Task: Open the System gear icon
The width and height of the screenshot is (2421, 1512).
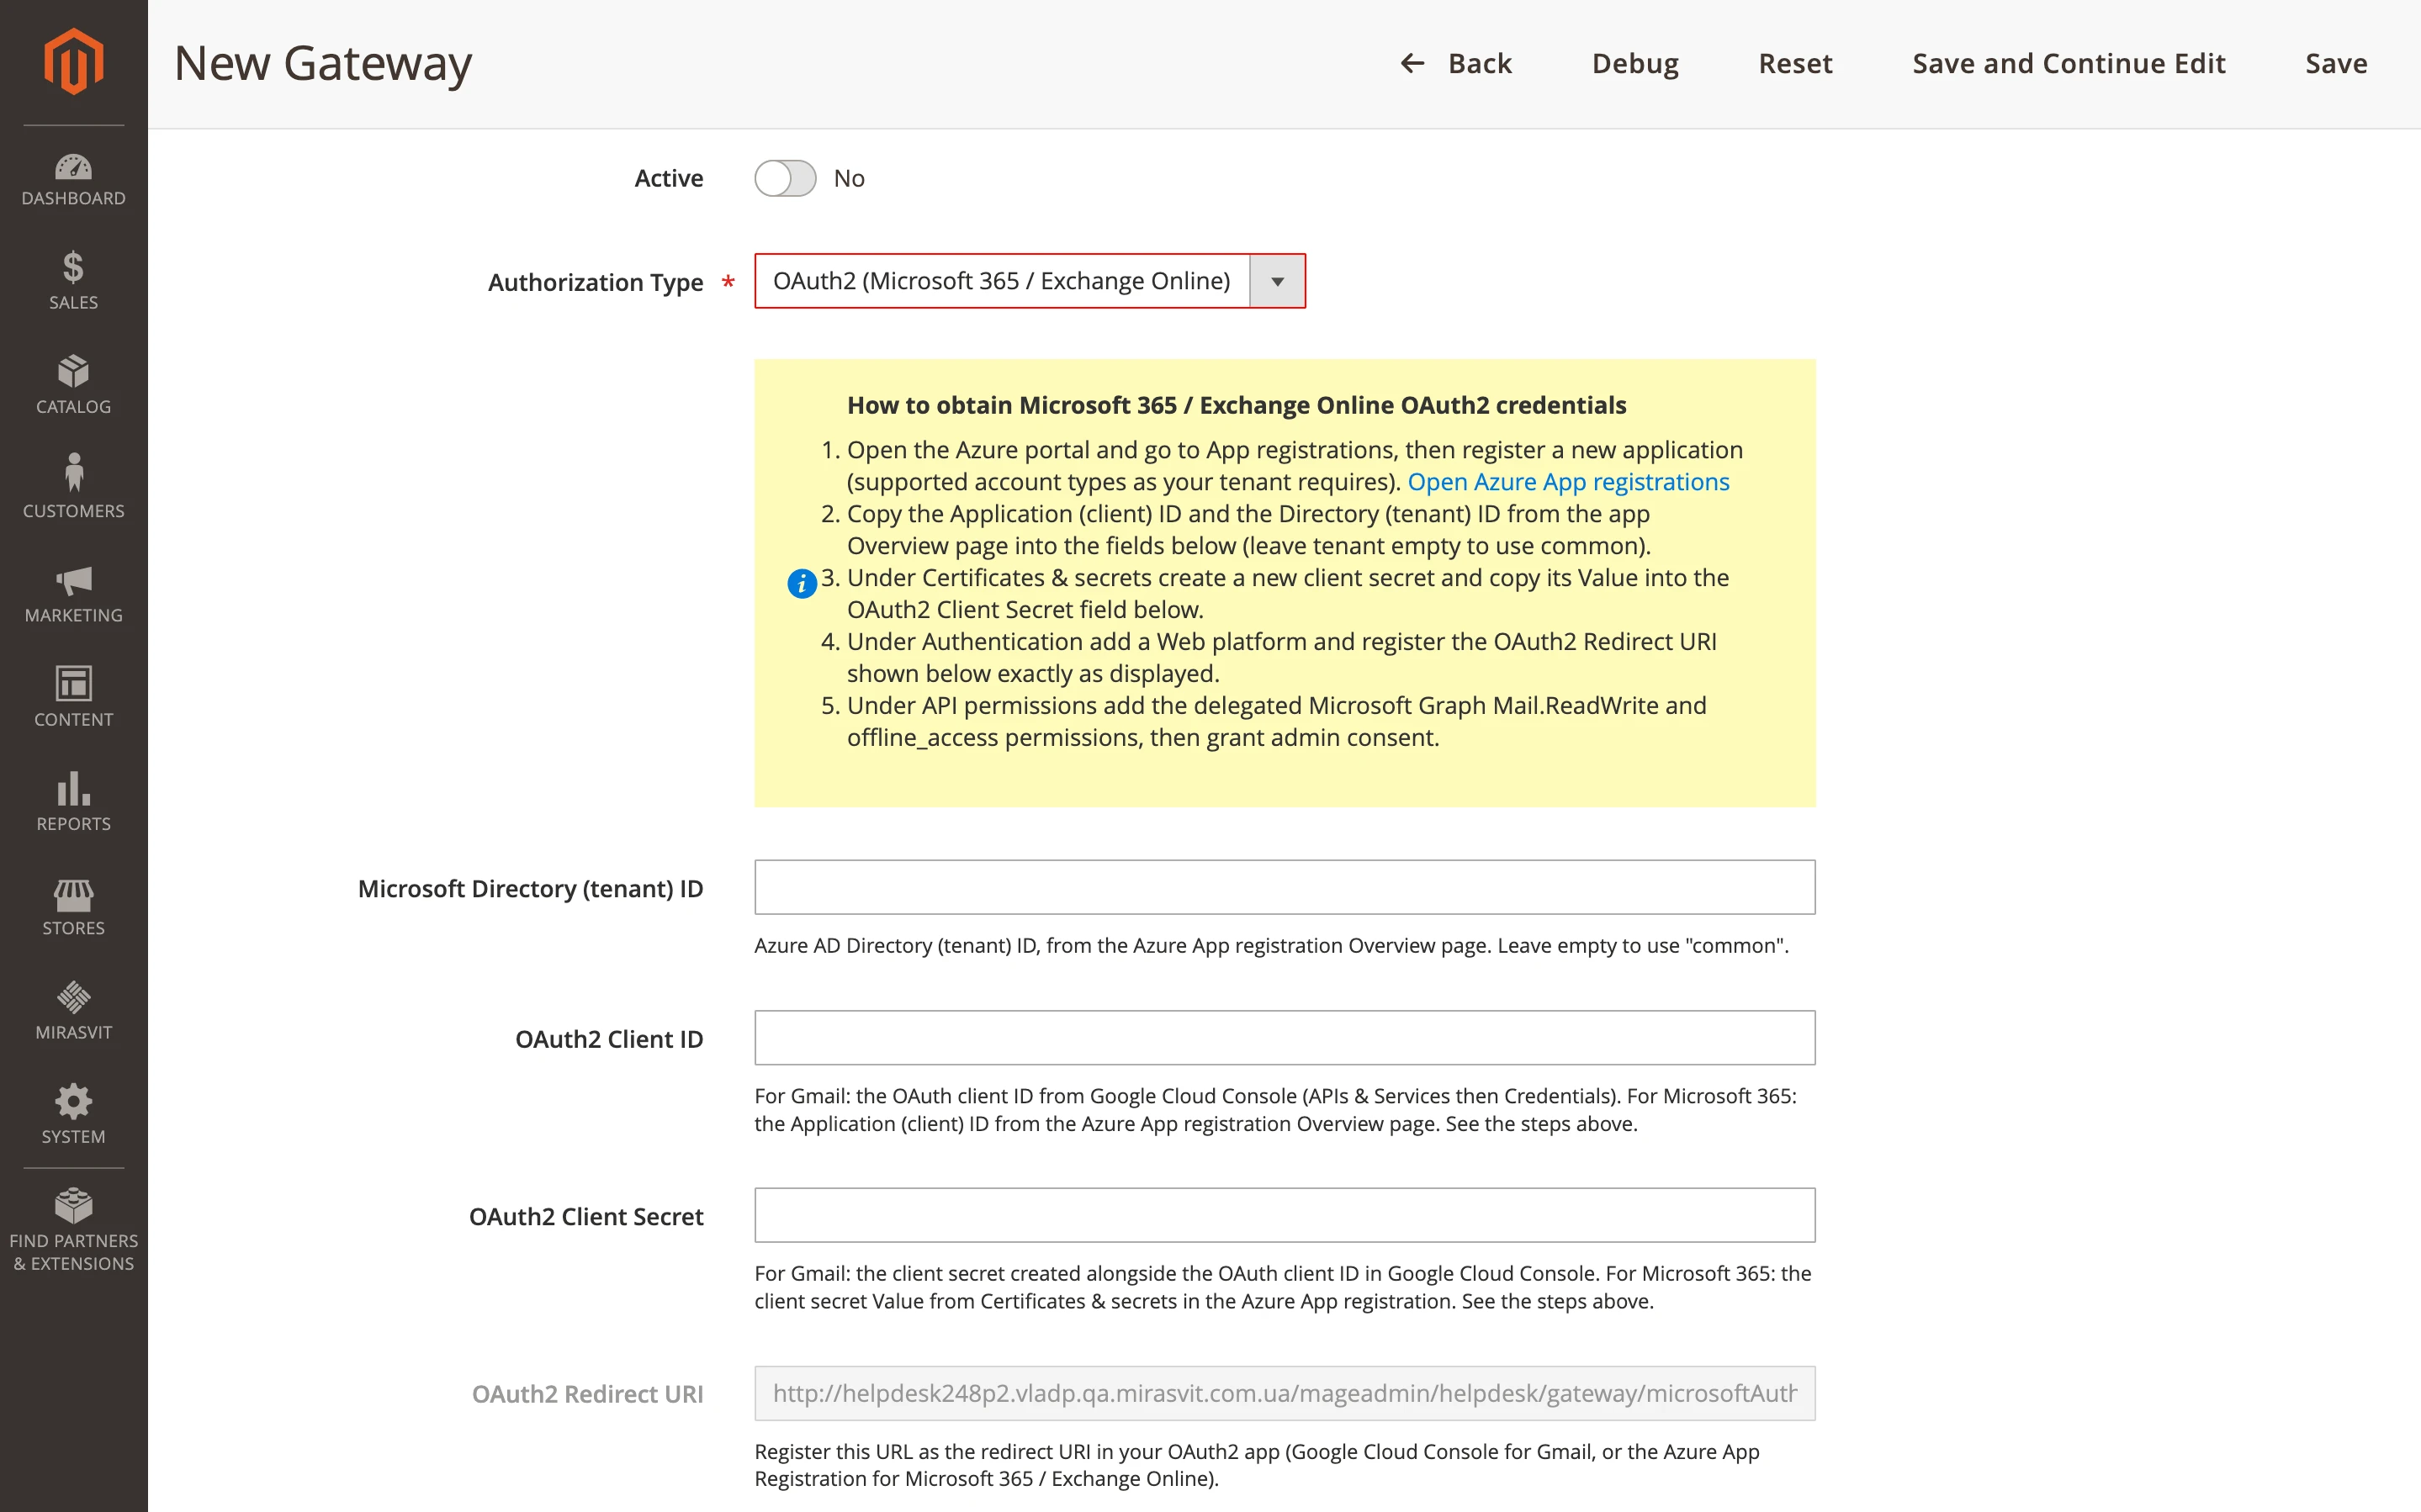Action: click(73, 1102)
